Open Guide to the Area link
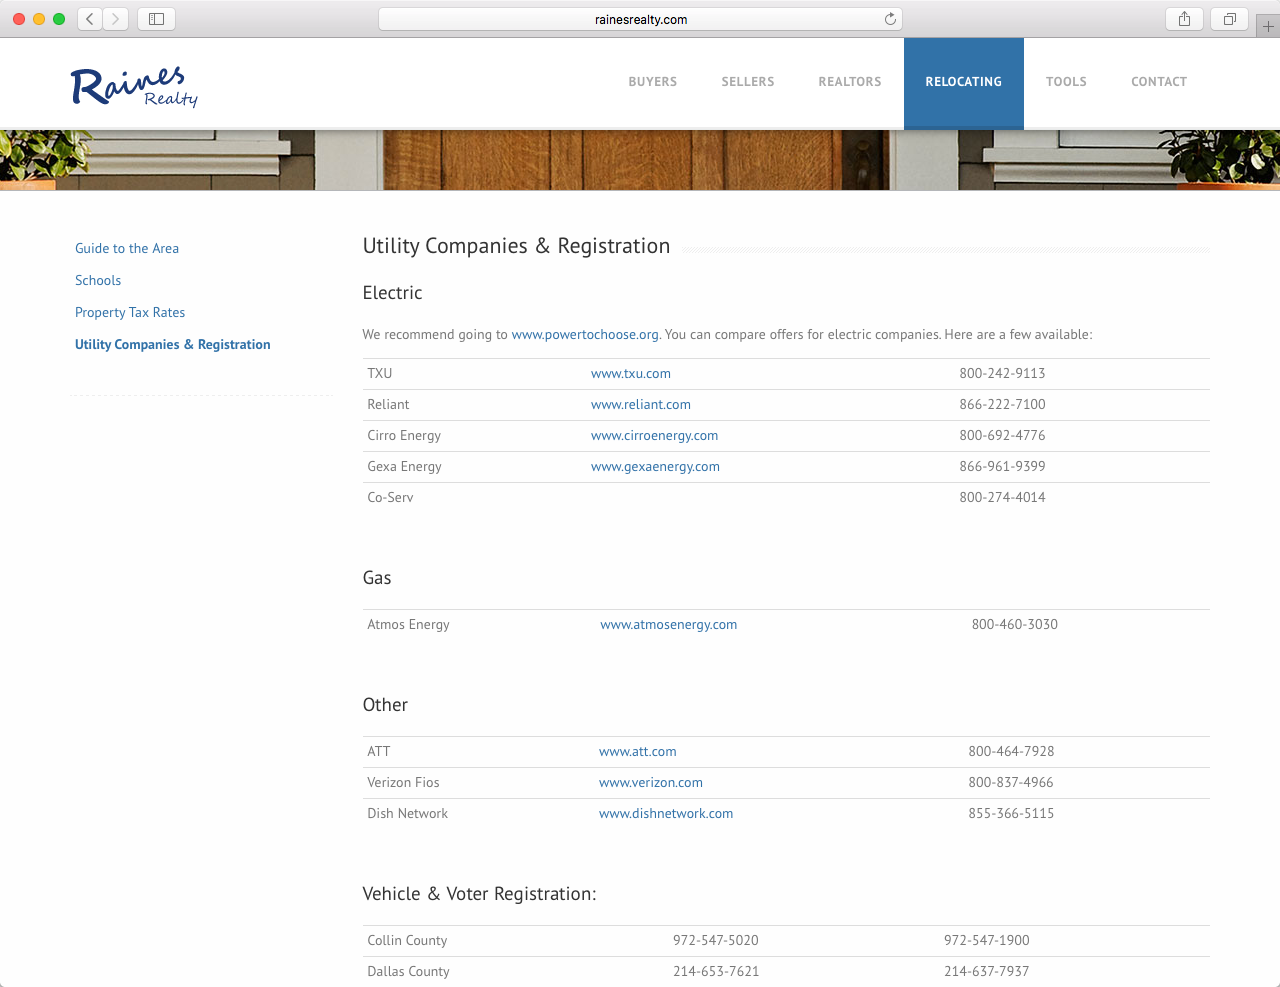This screenshot has width=1280, height=987. [127, 248]
